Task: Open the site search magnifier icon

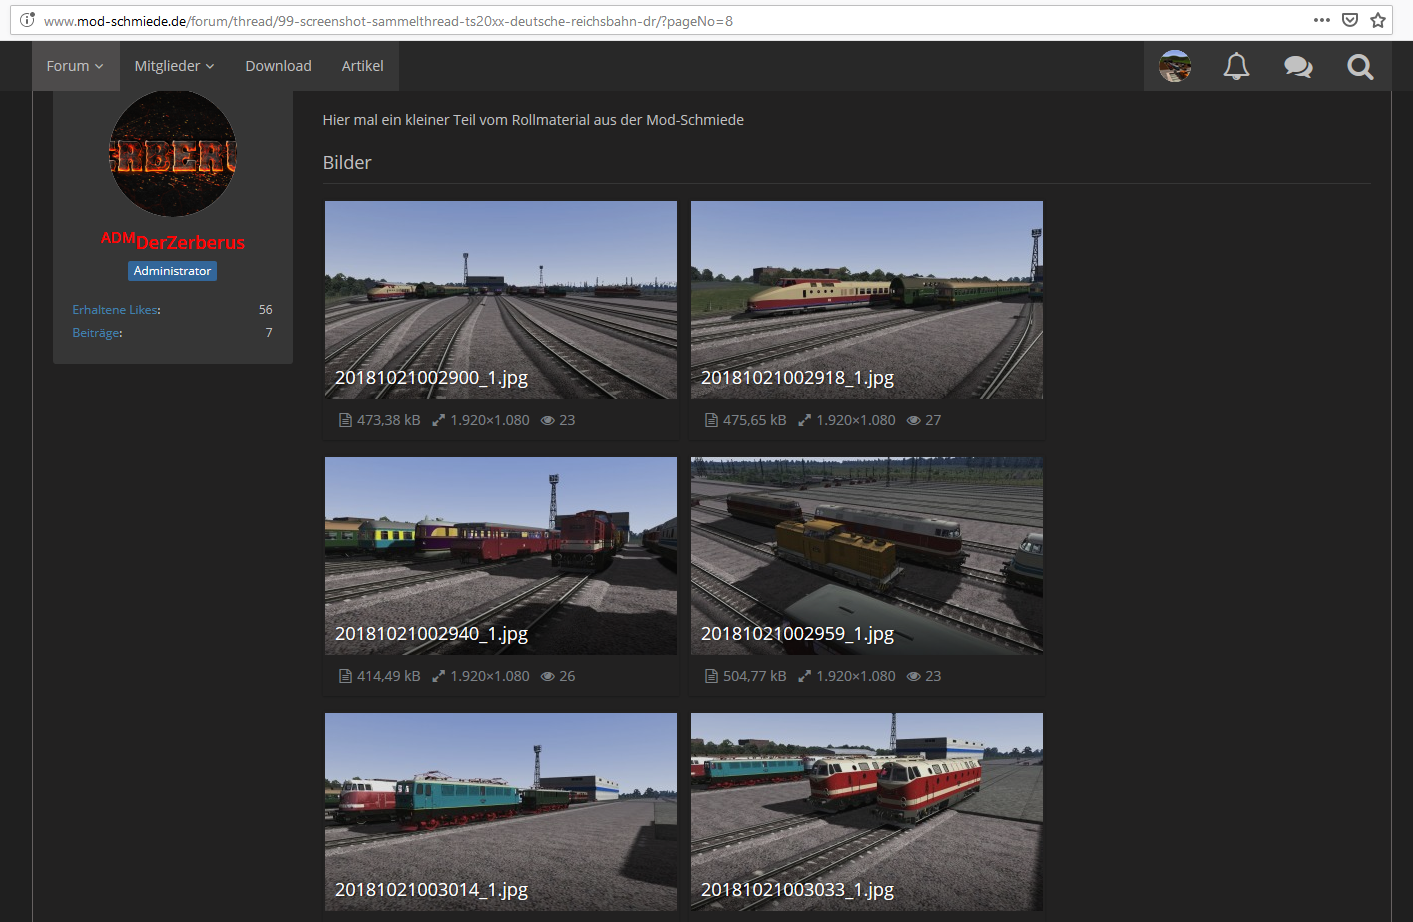Action: [x=1360, y=66]
